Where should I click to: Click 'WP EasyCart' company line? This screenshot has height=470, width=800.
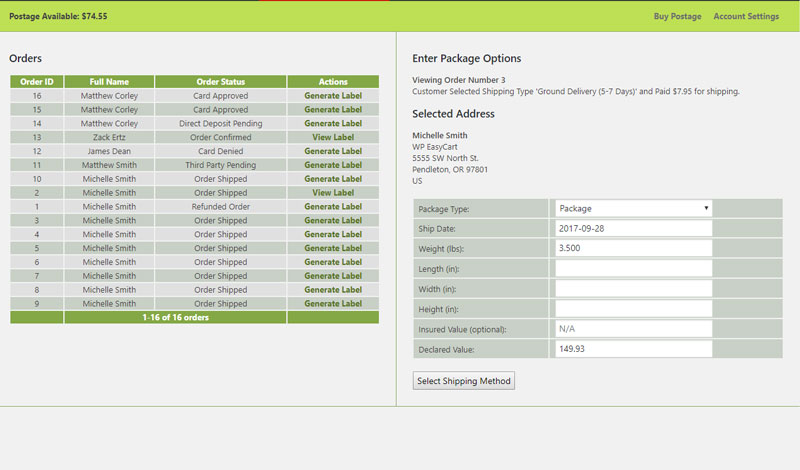coord(435,146)
